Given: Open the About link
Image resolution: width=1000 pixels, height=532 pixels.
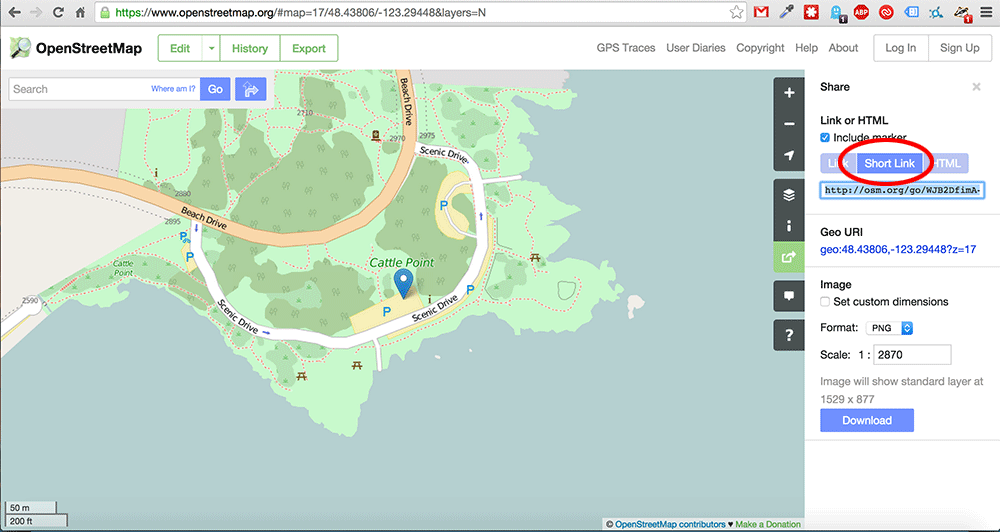Looking at the screenshot, I should pos(843,48).
